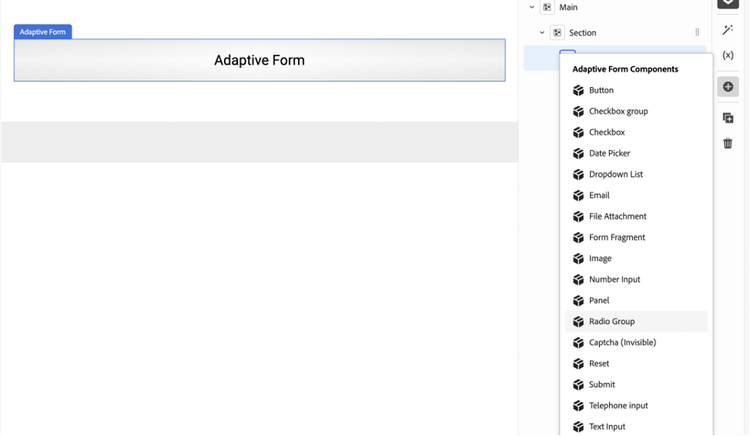The height and width of the screenshot is (436, 750).
Task: Select the Adaptive Form block in canvas
Action: click(x=259, y=60)
